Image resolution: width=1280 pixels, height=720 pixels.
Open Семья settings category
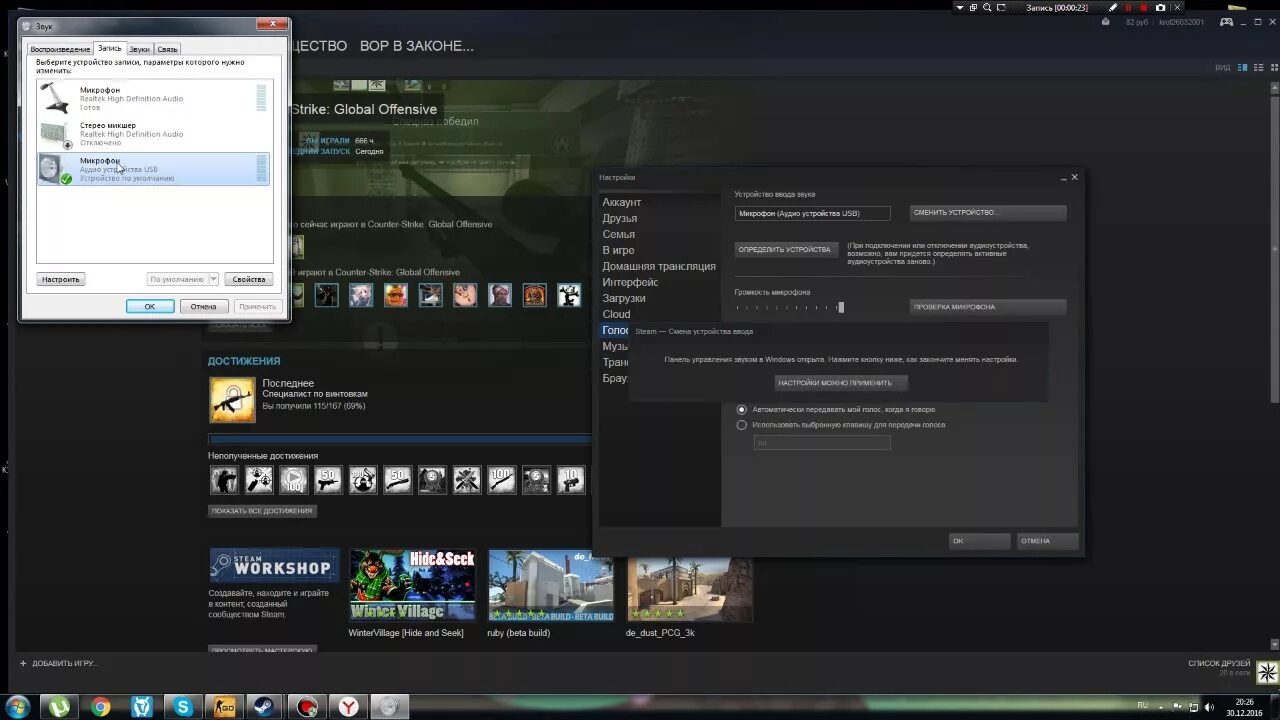[619, 234]
